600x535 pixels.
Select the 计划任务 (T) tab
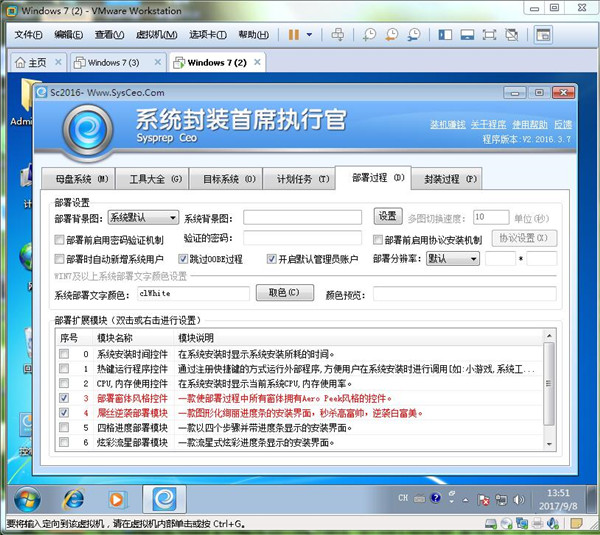[x=300, y=179]
